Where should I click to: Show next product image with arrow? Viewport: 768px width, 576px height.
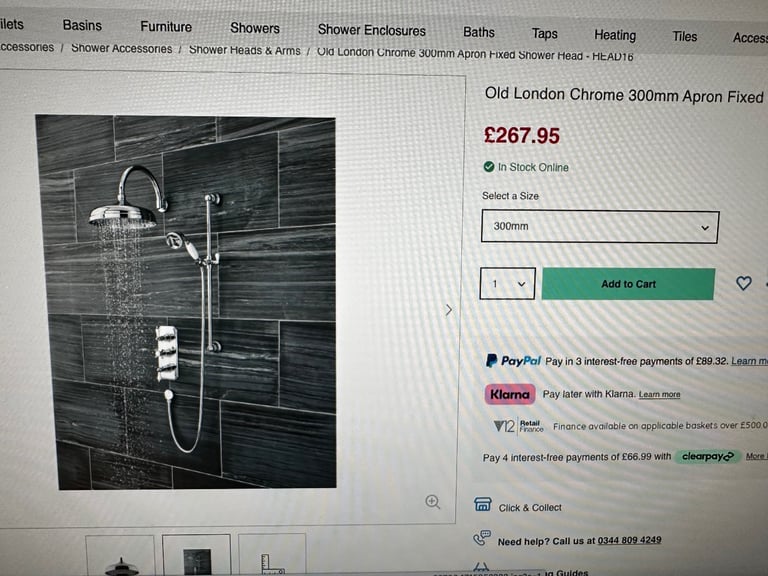(449, 310)
